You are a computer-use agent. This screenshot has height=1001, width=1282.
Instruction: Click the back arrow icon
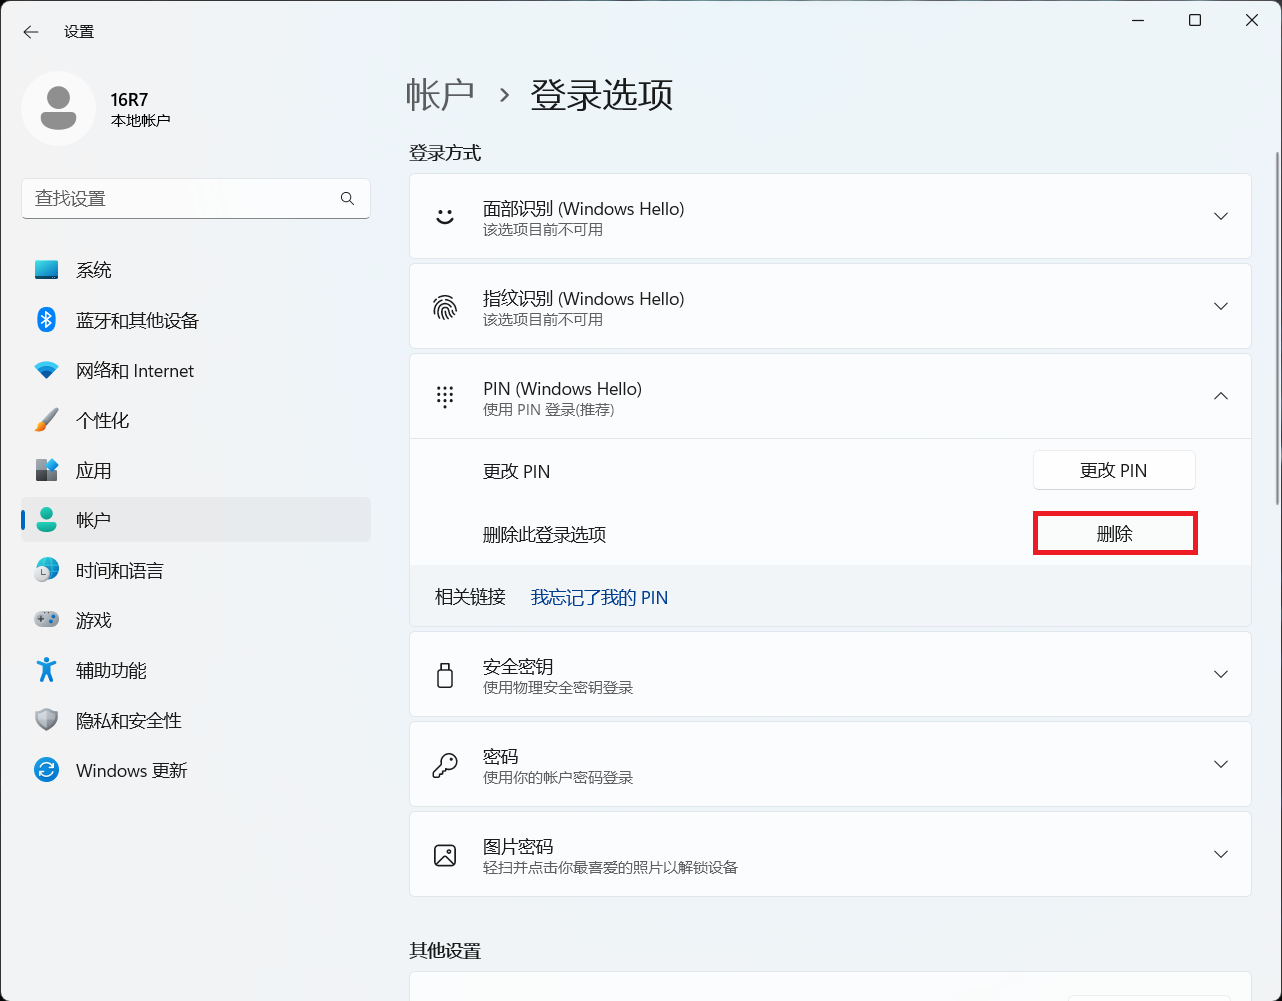(x=31, y=32)
